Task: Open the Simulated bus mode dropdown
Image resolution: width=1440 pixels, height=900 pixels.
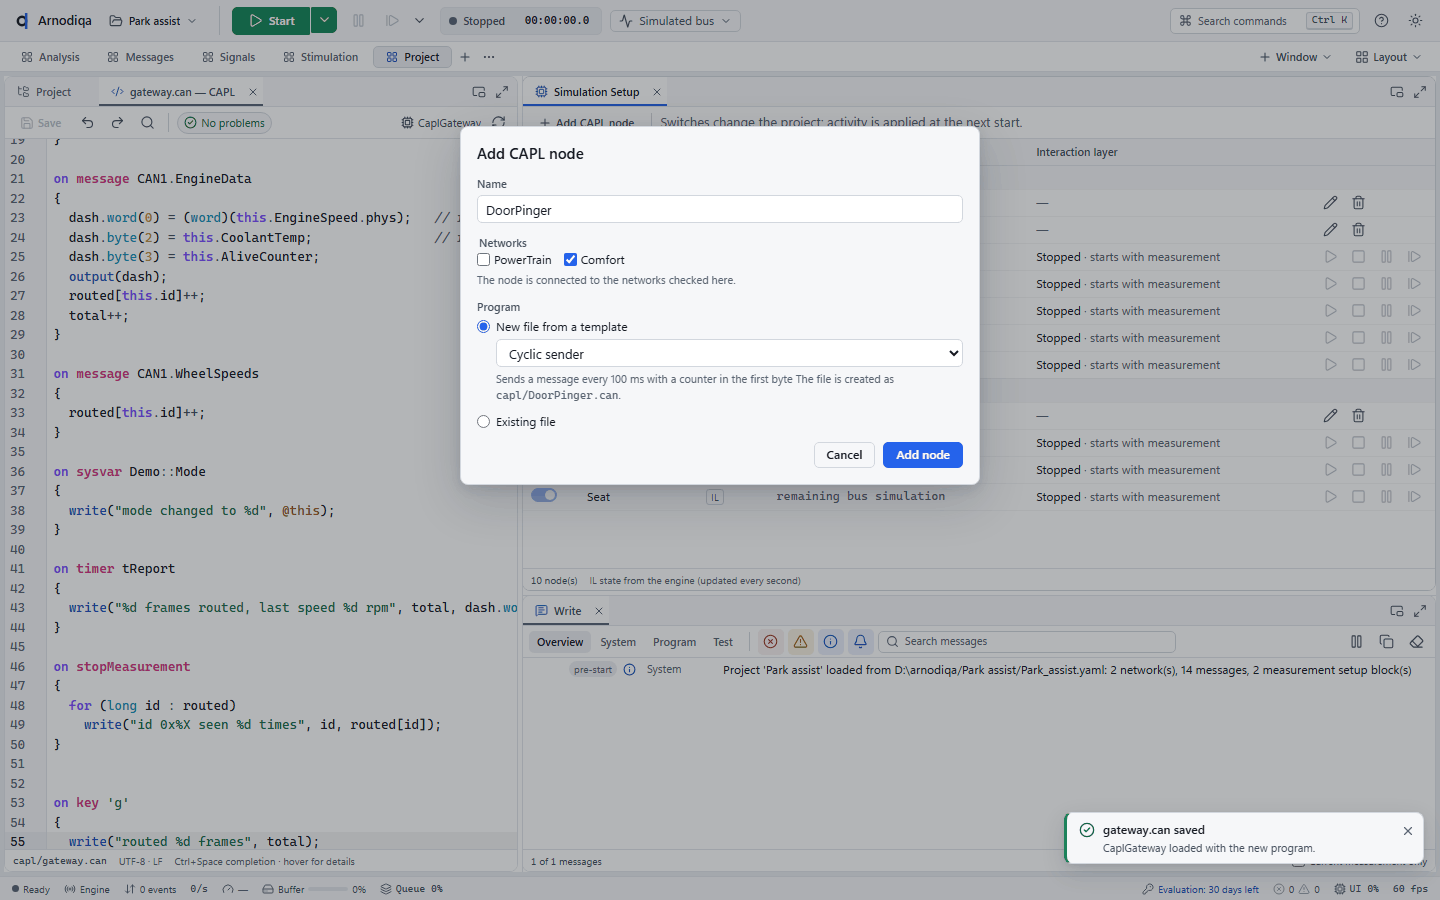Action: (x=676, y=21)
